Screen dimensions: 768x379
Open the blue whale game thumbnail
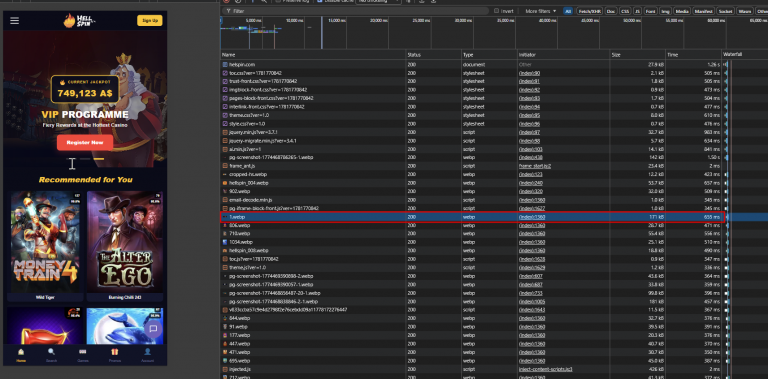(125, 326)
